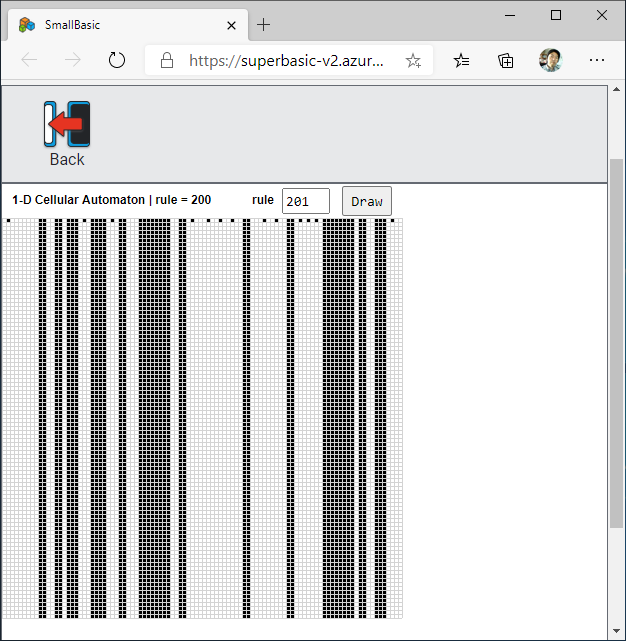Click the 'rule' label next to the input

pos(263,200)
